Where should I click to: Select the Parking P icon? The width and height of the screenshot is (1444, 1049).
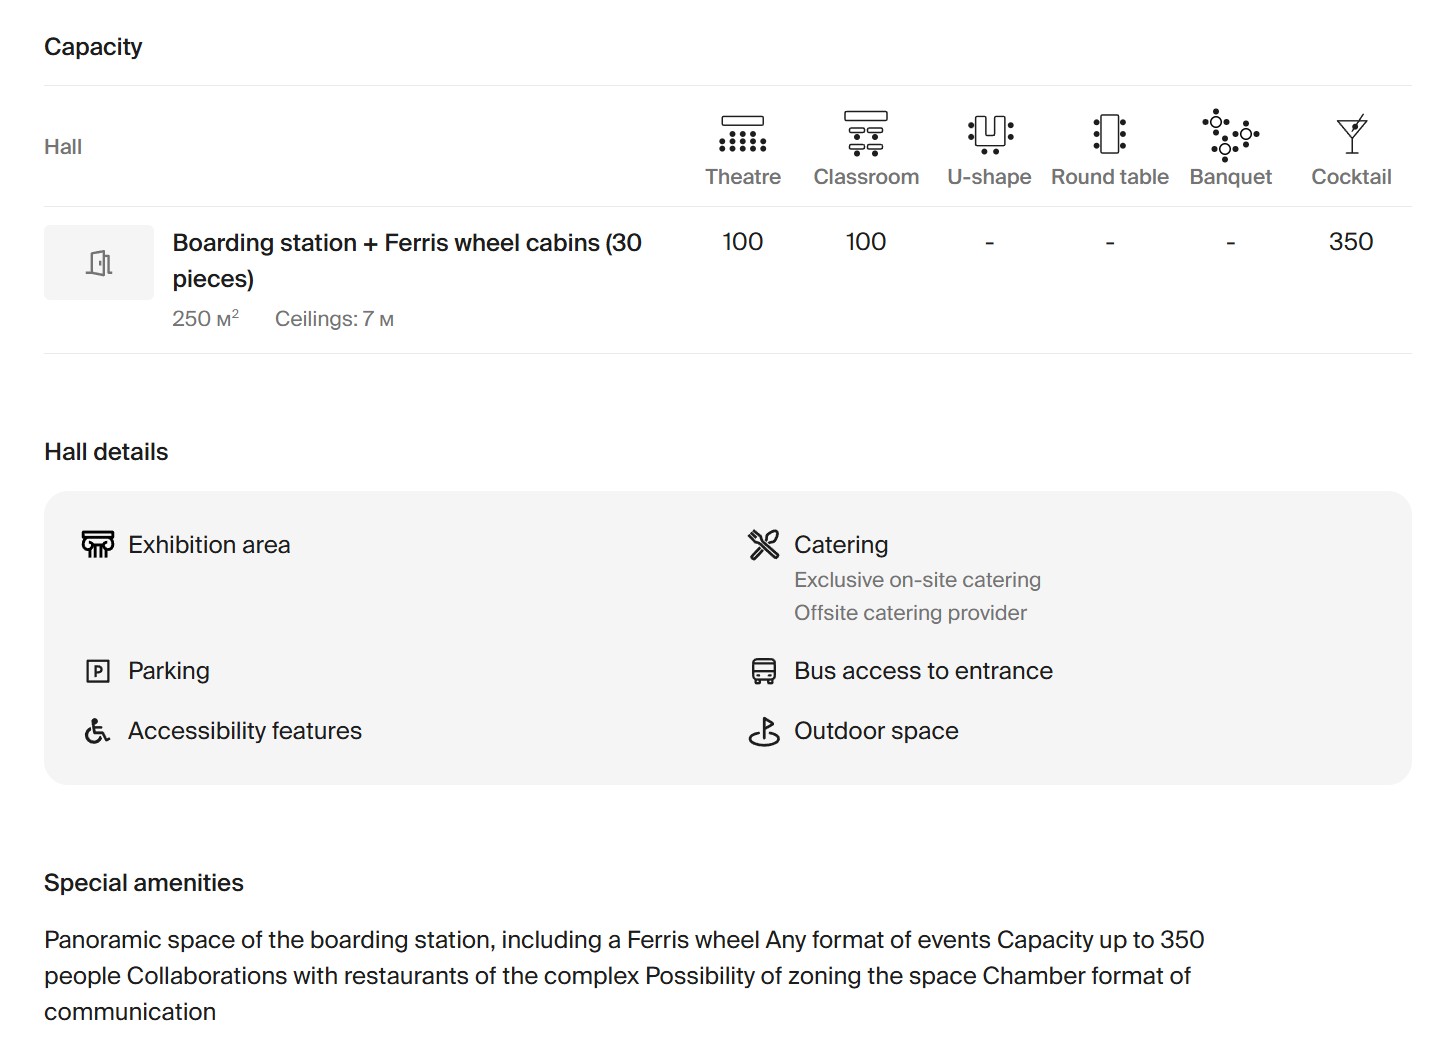98,671
